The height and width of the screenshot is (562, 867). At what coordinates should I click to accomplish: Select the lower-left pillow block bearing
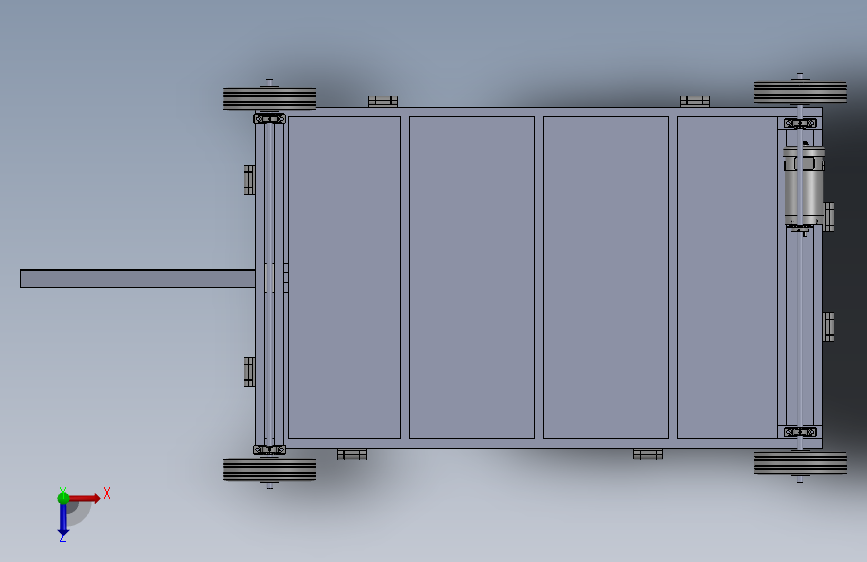[x=269, y=450]
